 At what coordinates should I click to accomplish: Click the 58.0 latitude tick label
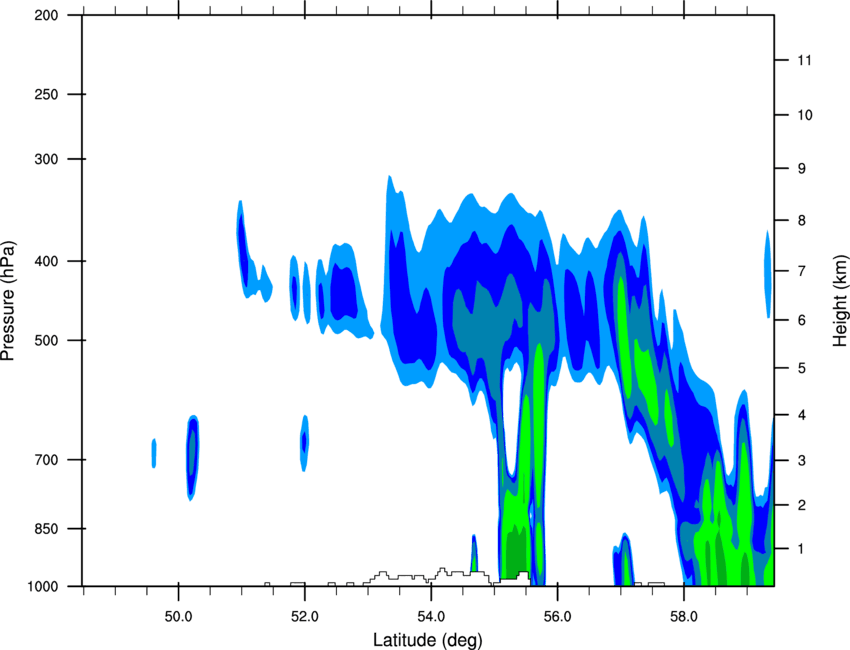pyautogui.click(x=684, y=617)
